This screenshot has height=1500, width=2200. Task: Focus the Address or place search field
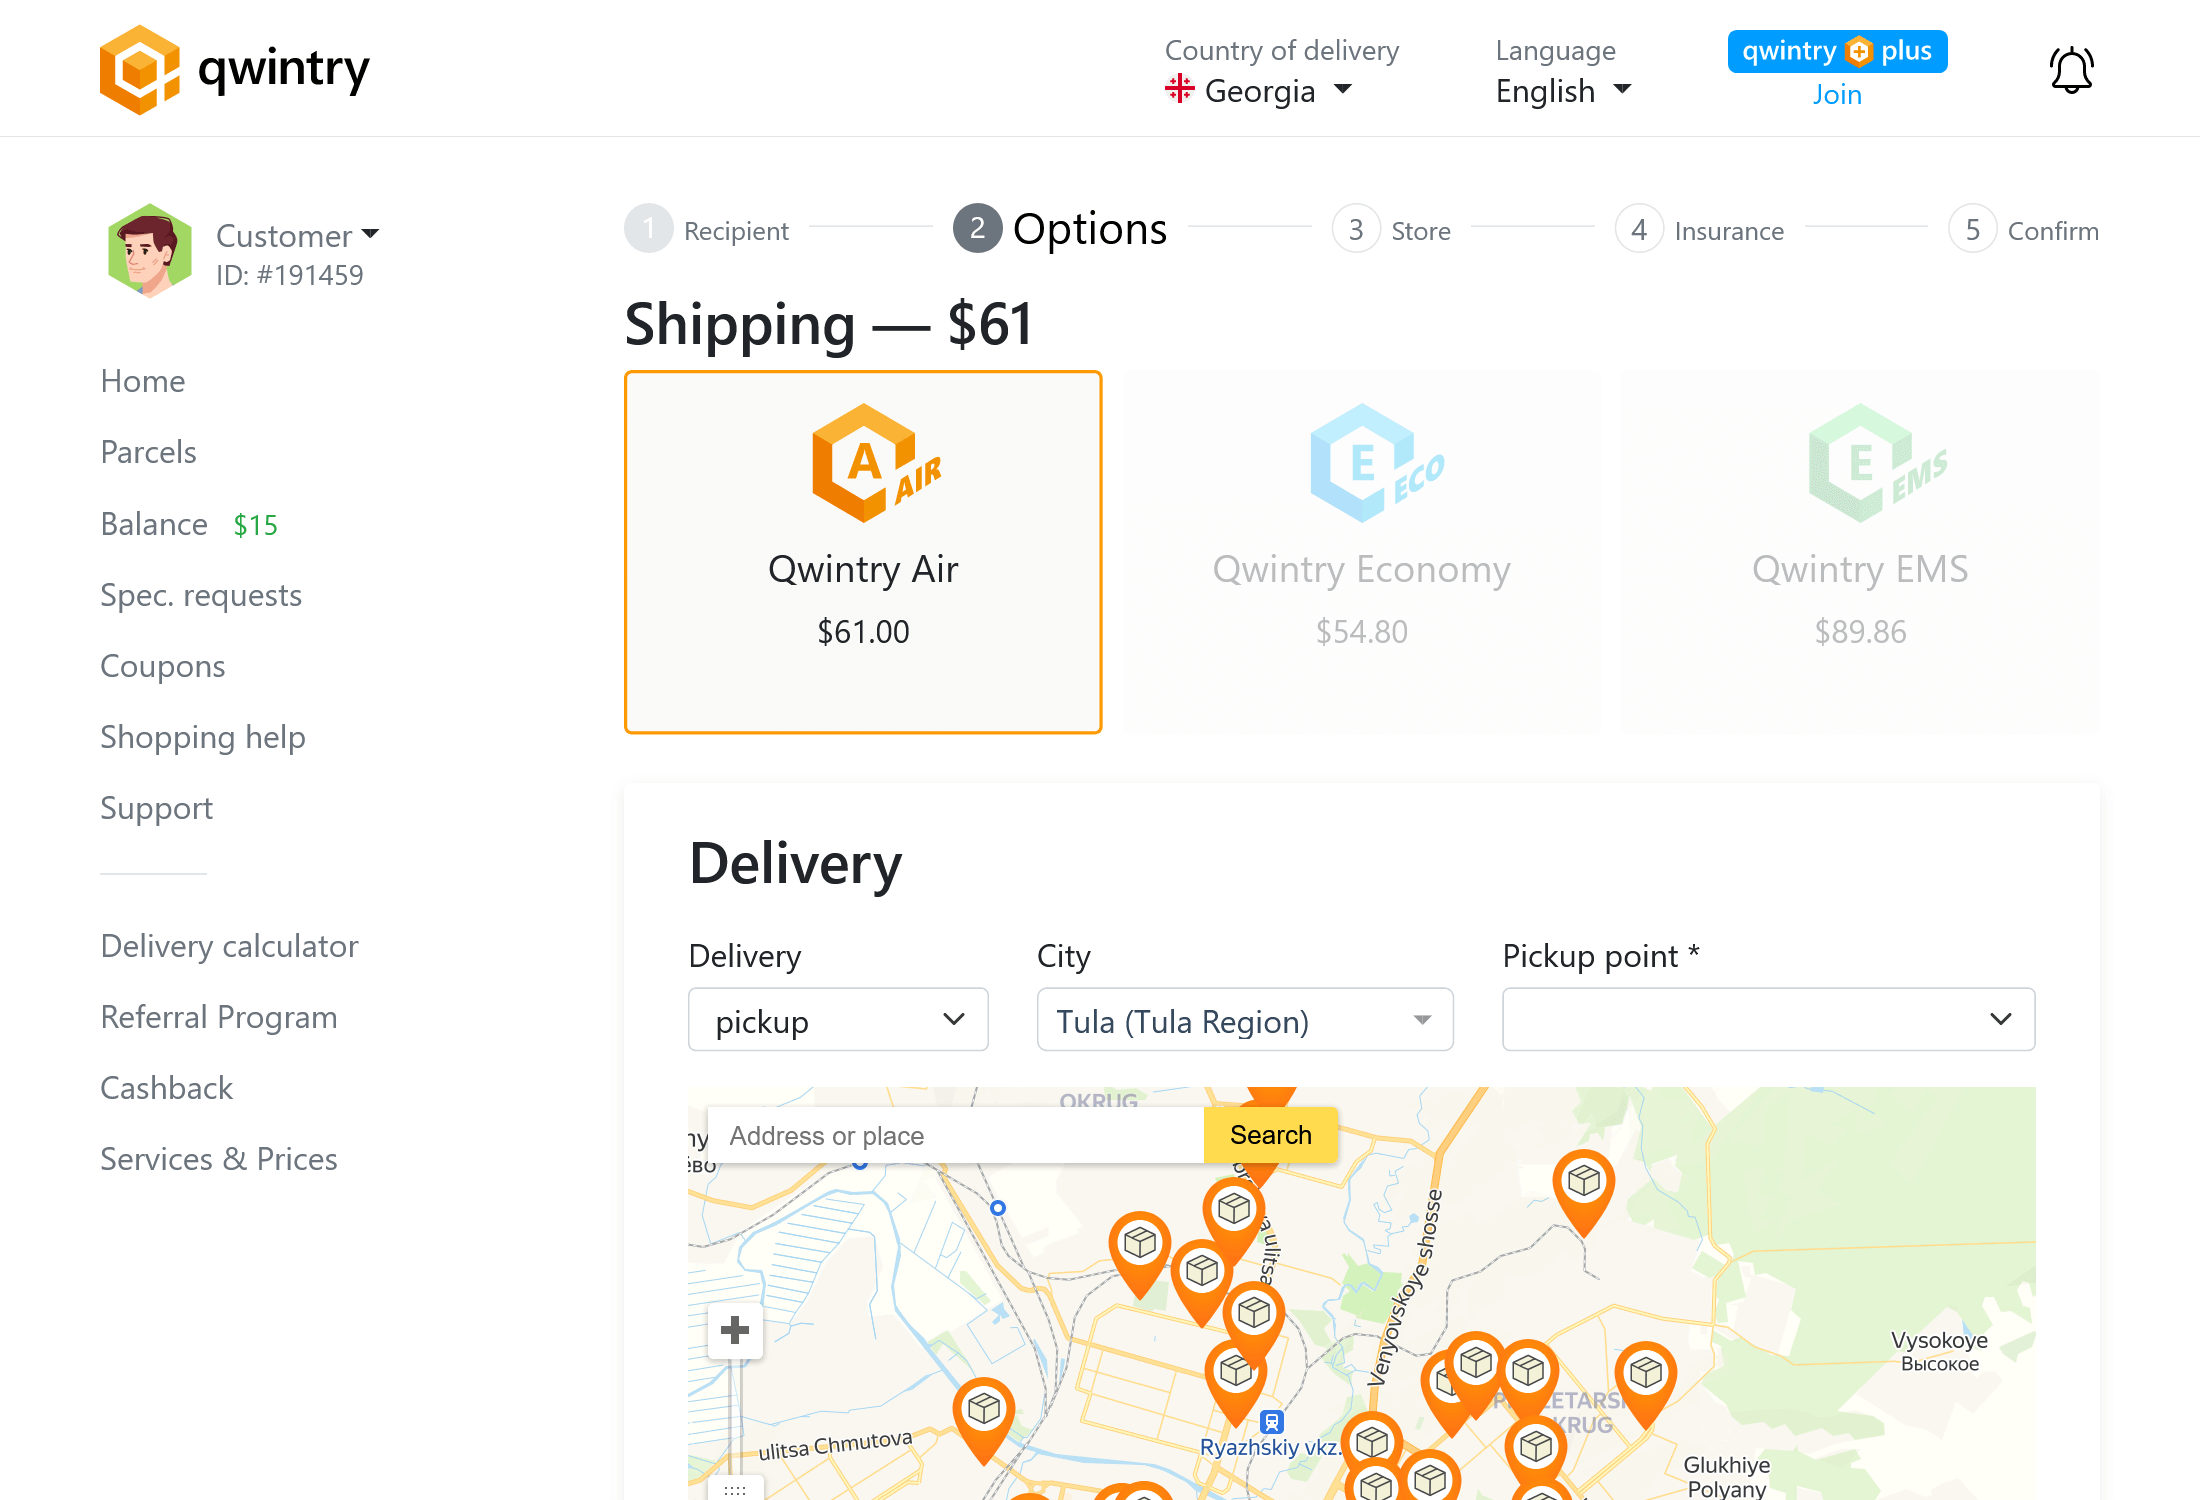tap(956, 1135)
